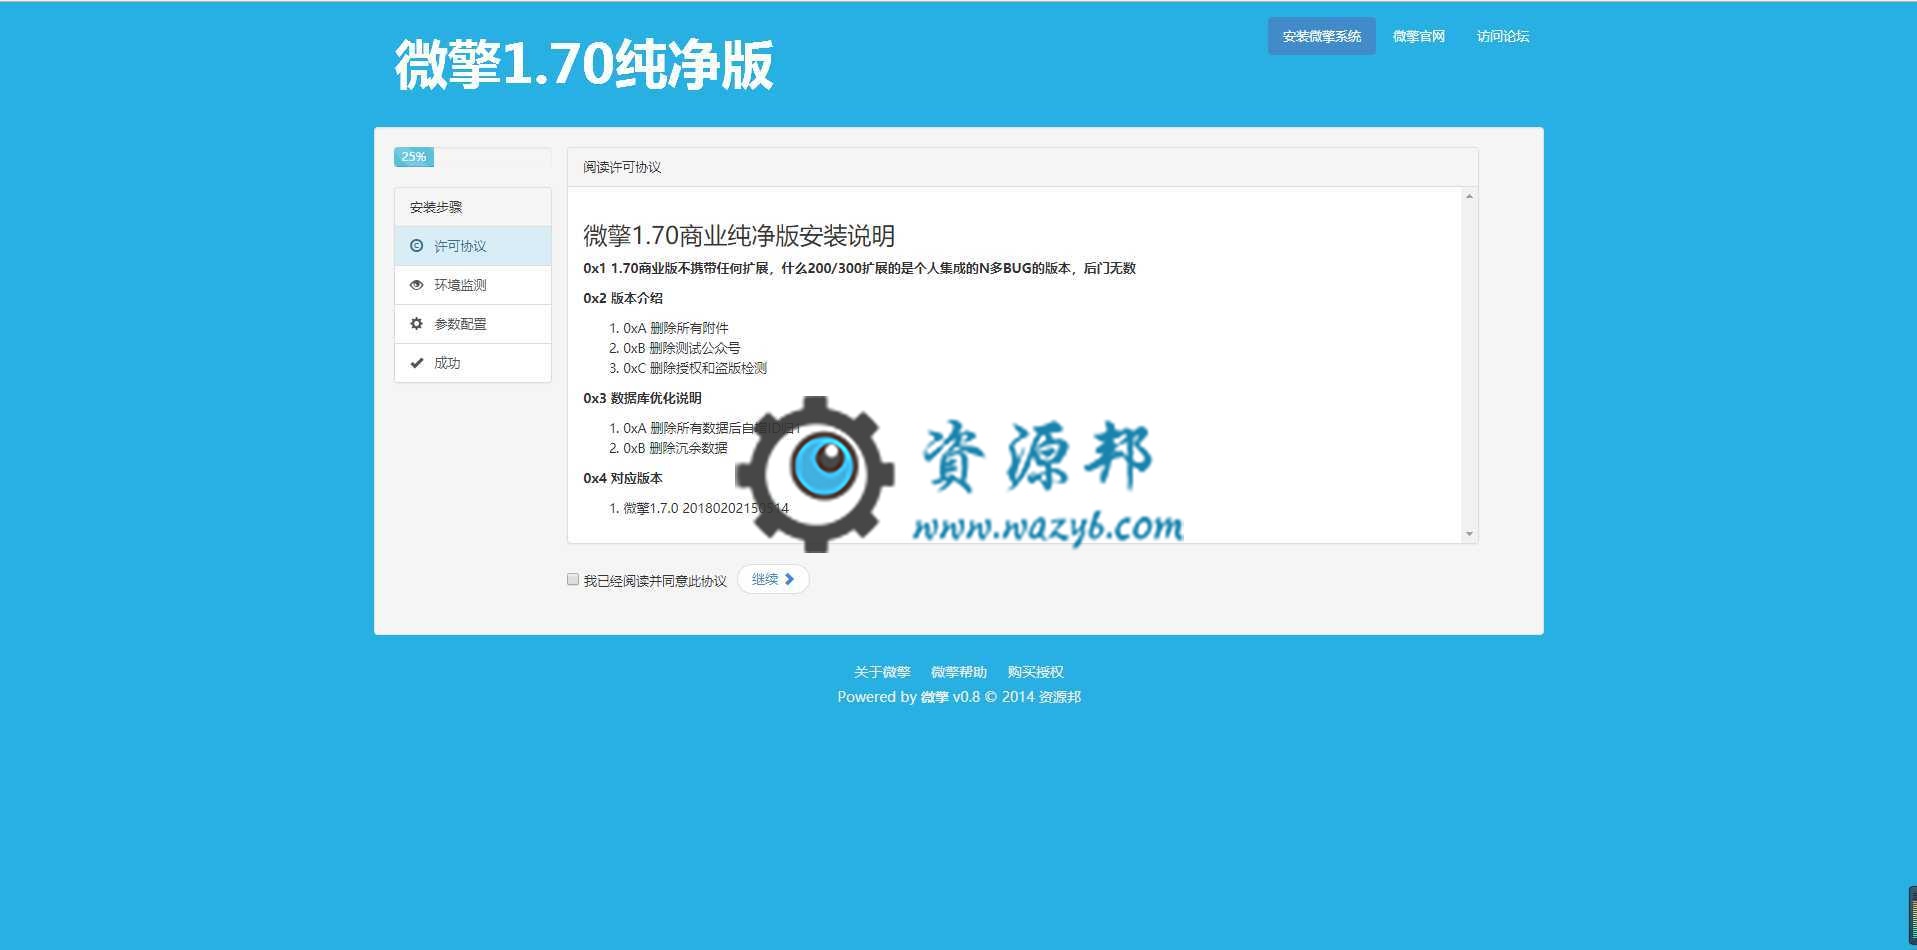This screenshot has height=950, width=1917.
Task: Open the 安装微擎系统 nav tab
Action: [1321, 36]
